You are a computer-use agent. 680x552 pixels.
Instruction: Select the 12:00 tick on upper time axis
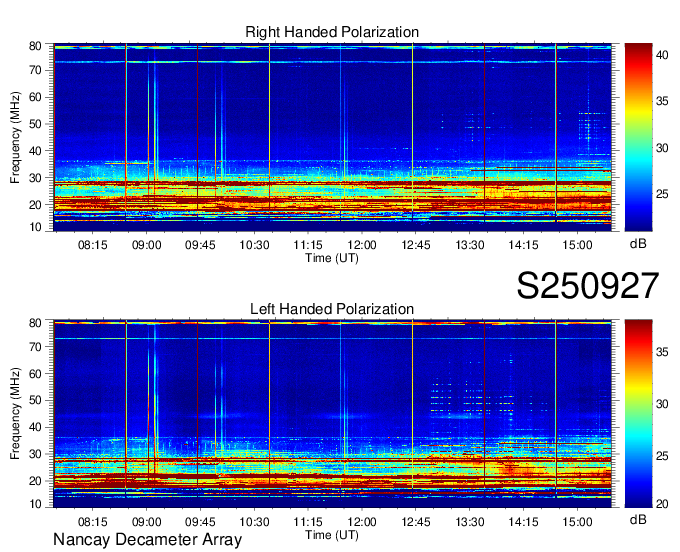(361, 243)
